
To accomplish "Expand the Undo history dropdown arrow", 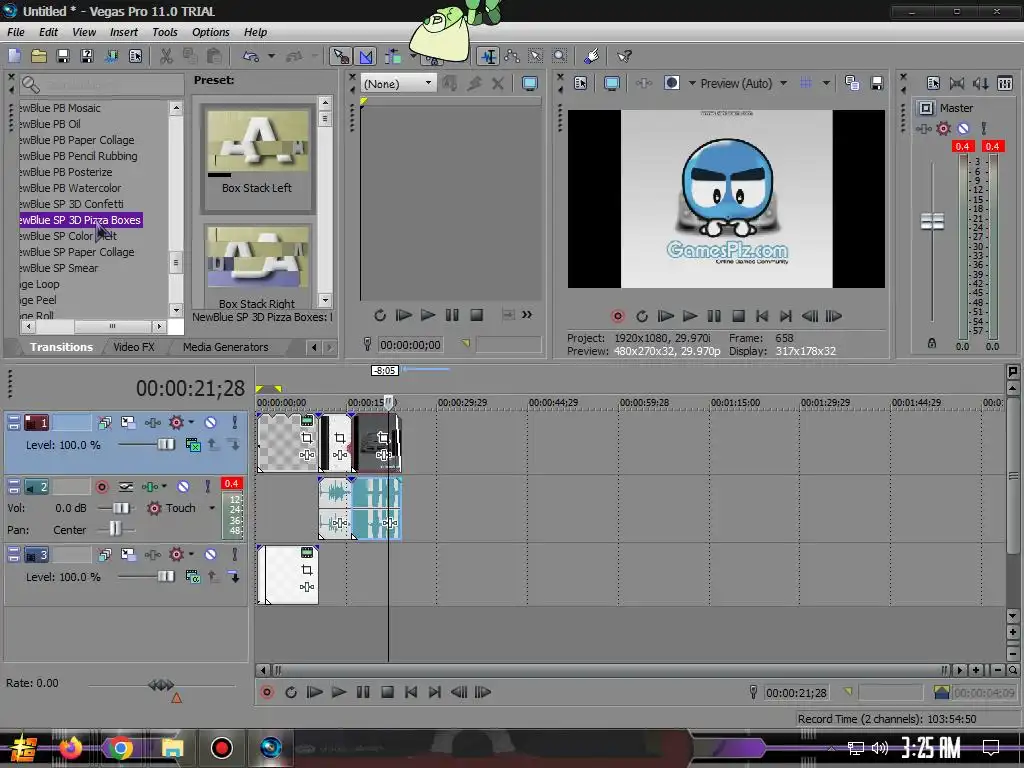I will coord(271,56).
